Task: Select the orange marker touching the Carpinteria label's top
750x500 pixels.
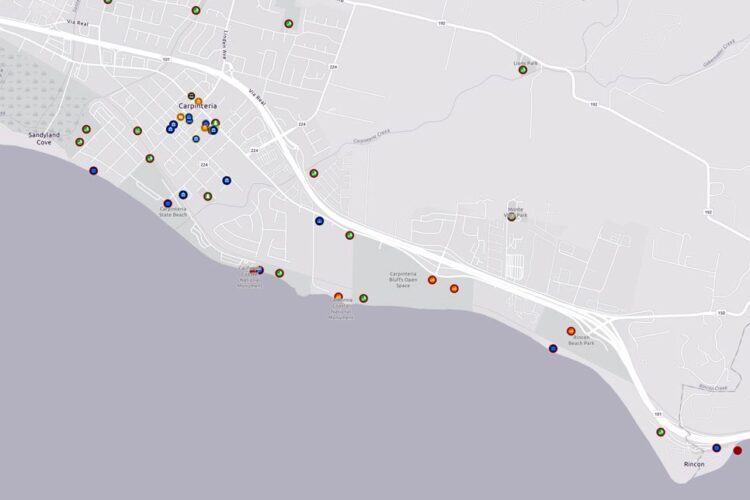Action: tap(199, 101)
